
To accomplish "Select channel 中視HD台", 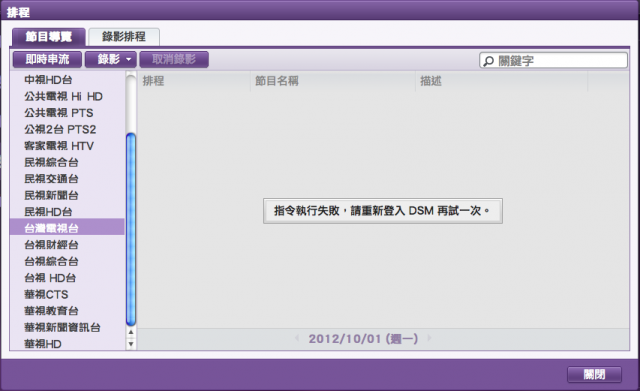I will [x=67, y=80].
